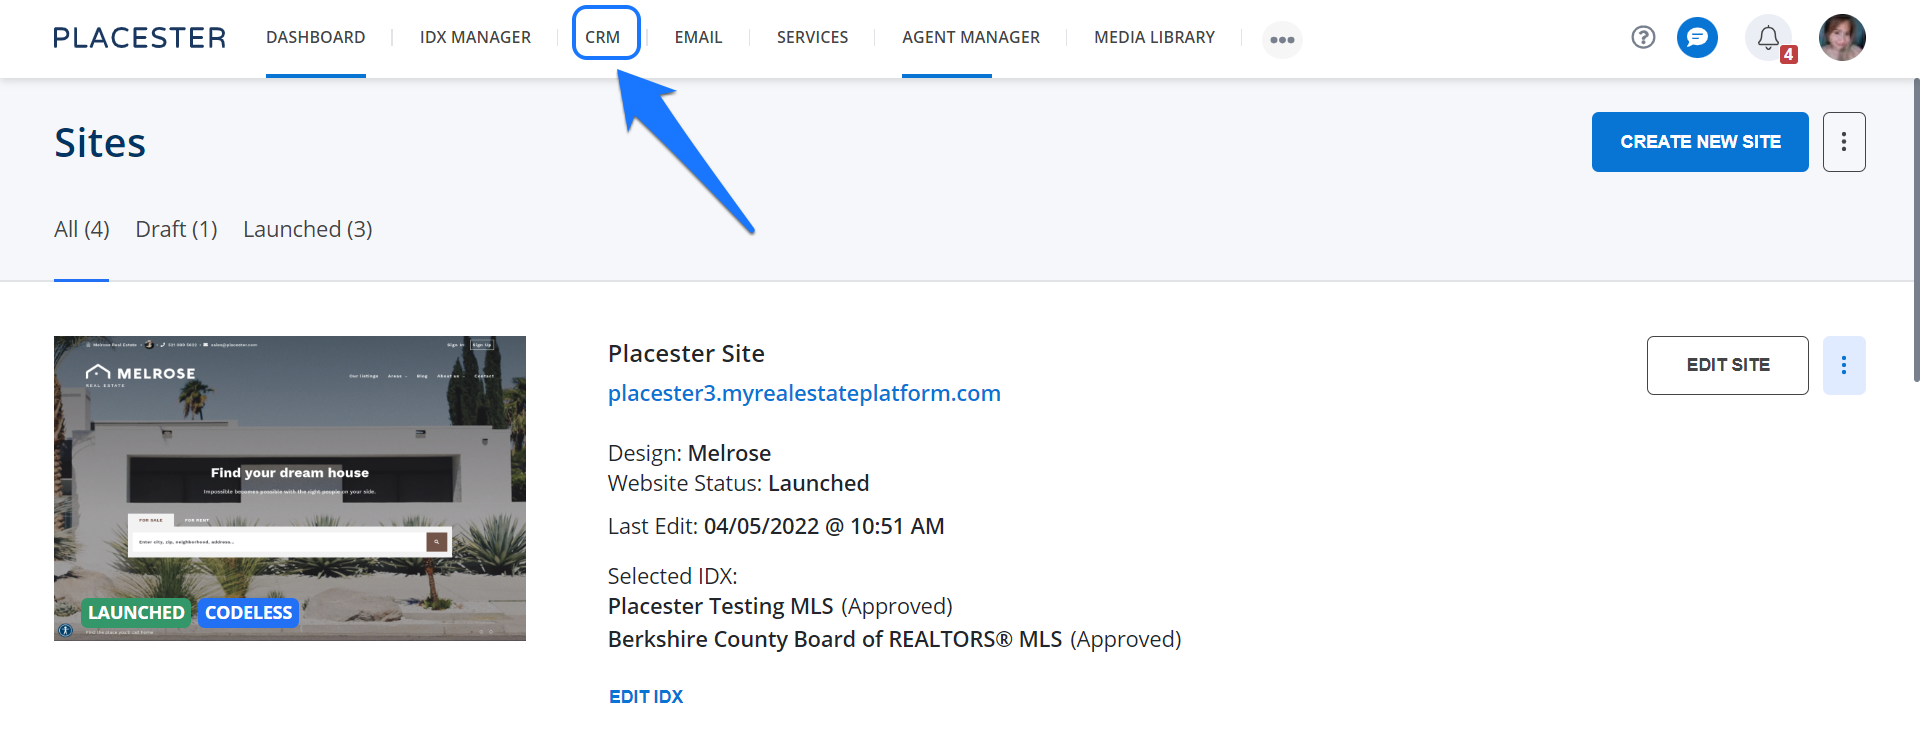Viewport: 1920px width, 734px height.
Task: Go to Dashboard tab
Action: coord(315,37)
